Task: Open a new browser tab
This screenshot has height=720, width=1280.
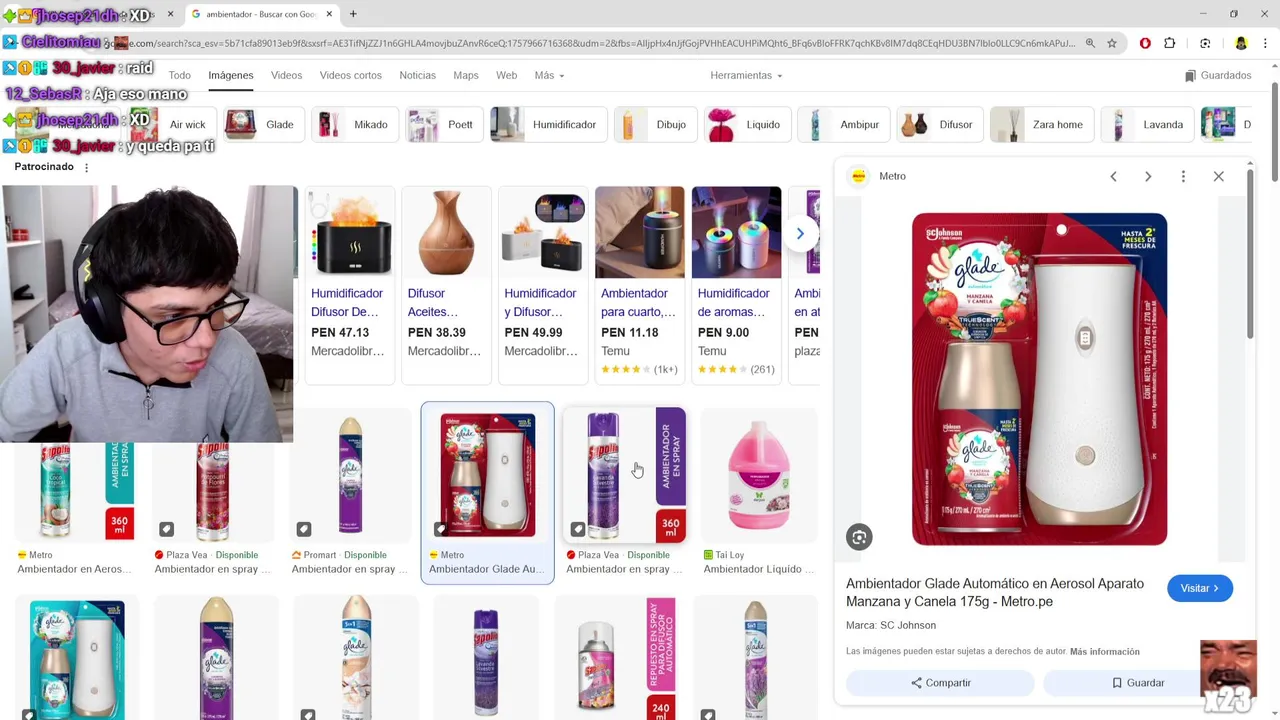Action: point(353,14)
